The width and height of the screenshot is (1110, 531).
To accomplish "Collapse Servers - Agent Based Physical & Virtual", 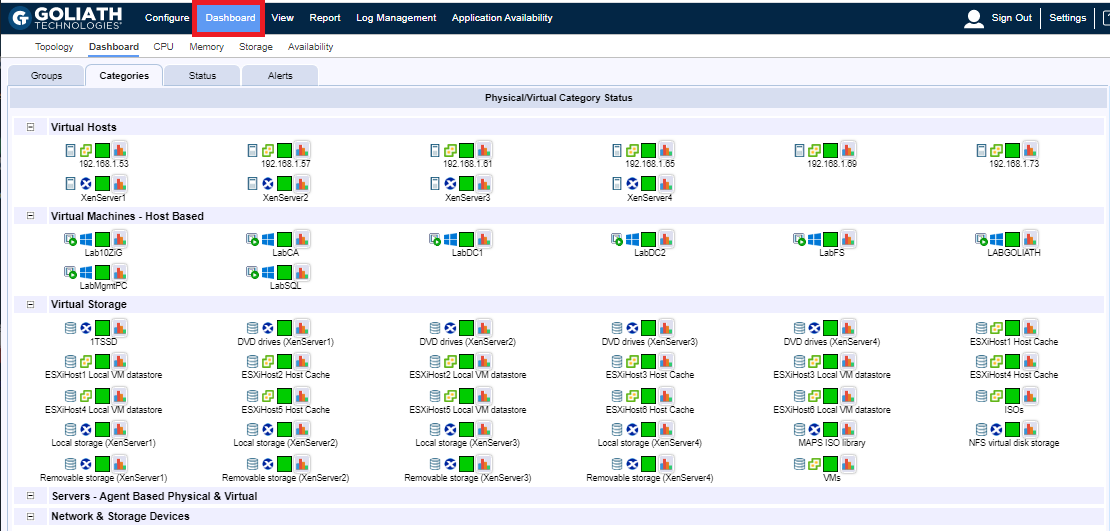I will click(30, 496).
